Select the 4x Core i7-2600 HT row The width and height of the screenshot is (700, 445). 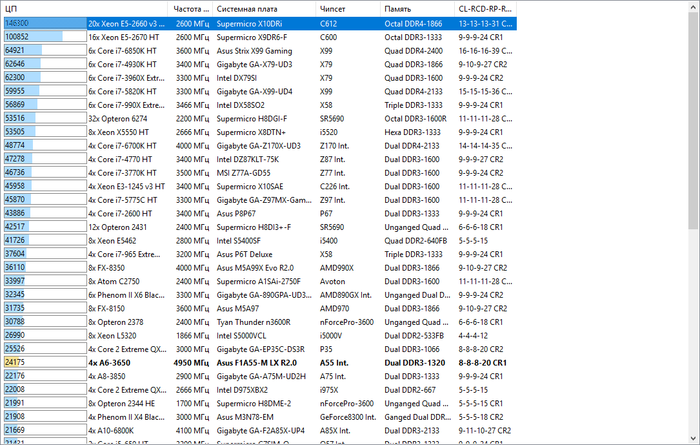click(x=260, y=213)
